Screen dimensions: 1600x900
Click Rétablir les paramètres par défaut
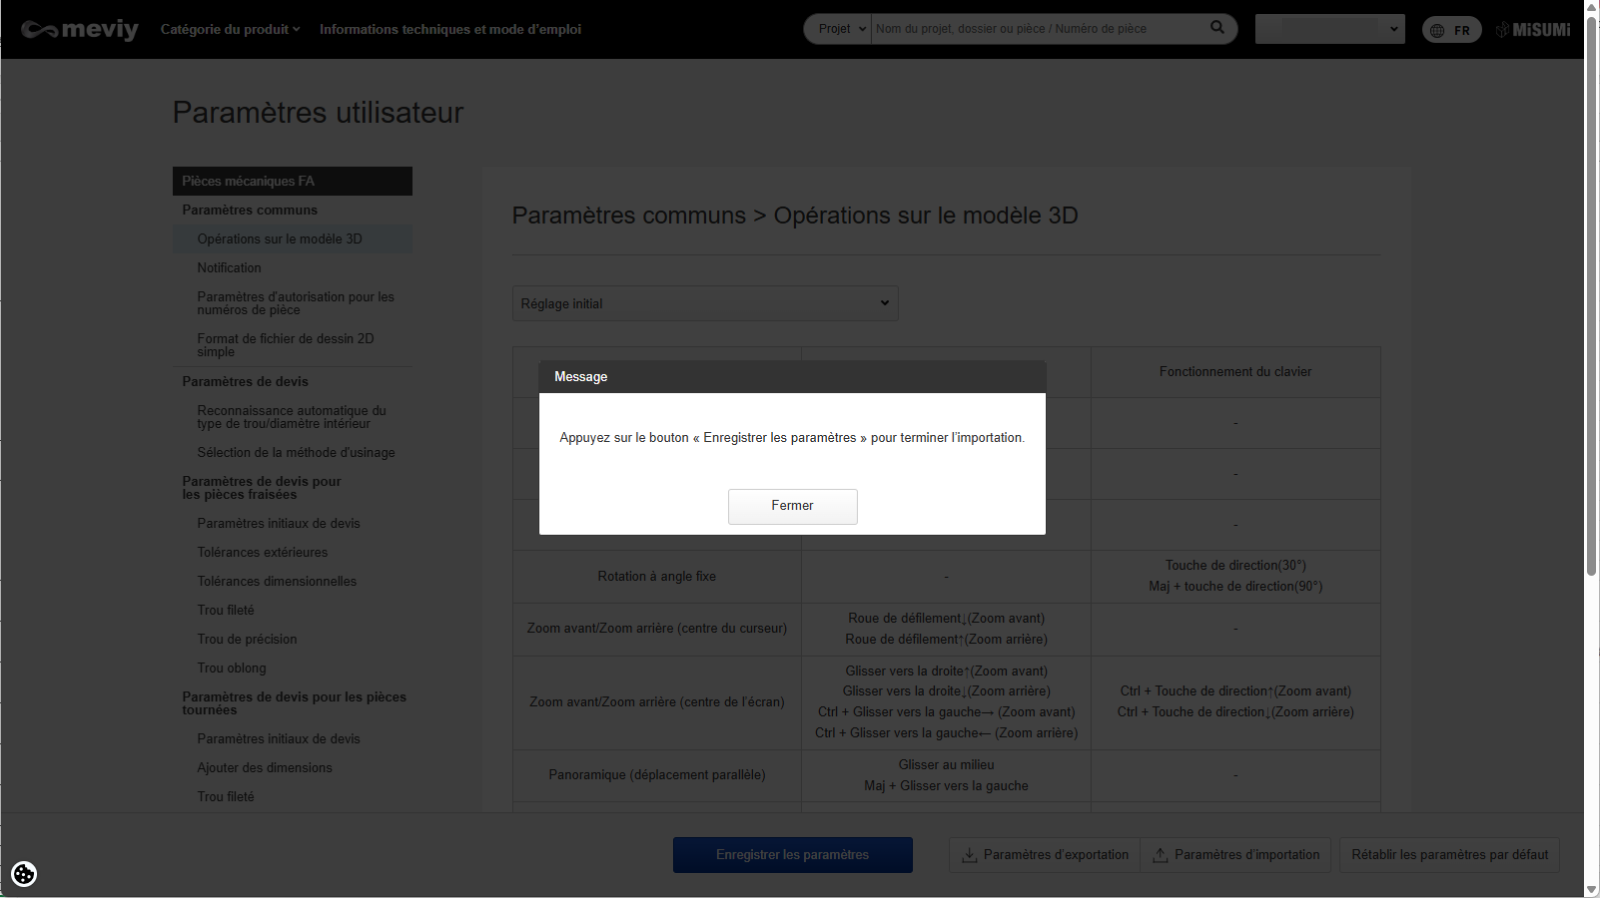click(x=1449, y=855)
